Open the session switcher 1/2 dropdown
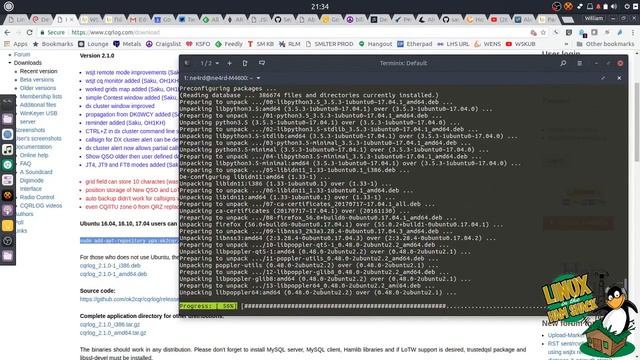 coord(210,63)
